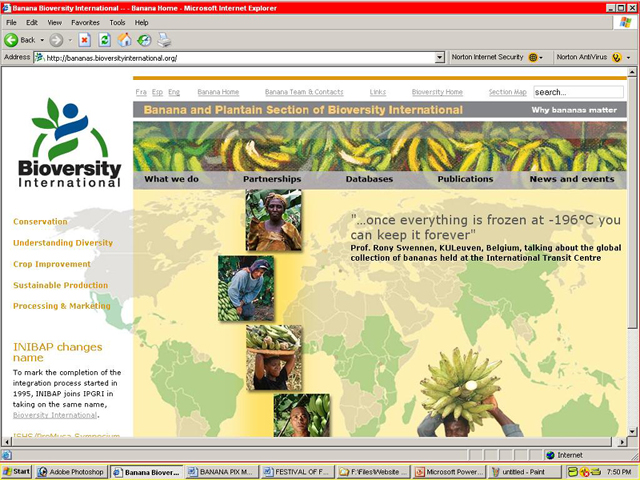Switch language to Fra

141,92
